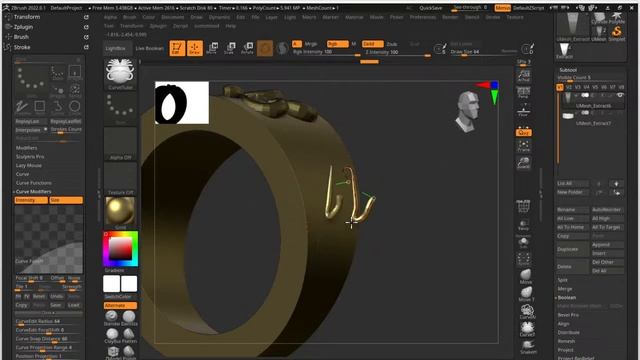The image size is (640, 360).
Task: Expand the Lazy Mouse section
Action: click(29, 165)
